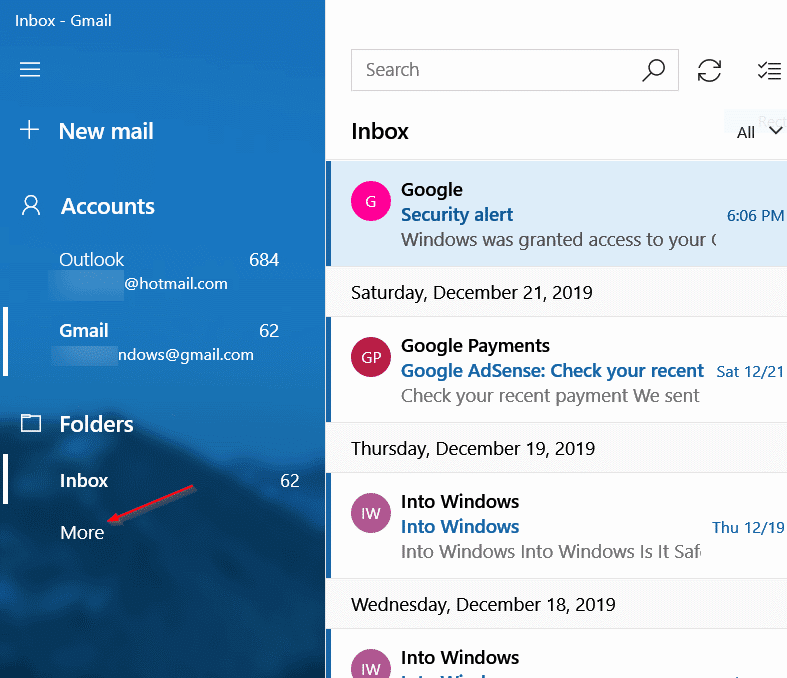Click the Inbox heading above messages
Image resolution: width=787 pixels, height=678 pixels.
380,131
